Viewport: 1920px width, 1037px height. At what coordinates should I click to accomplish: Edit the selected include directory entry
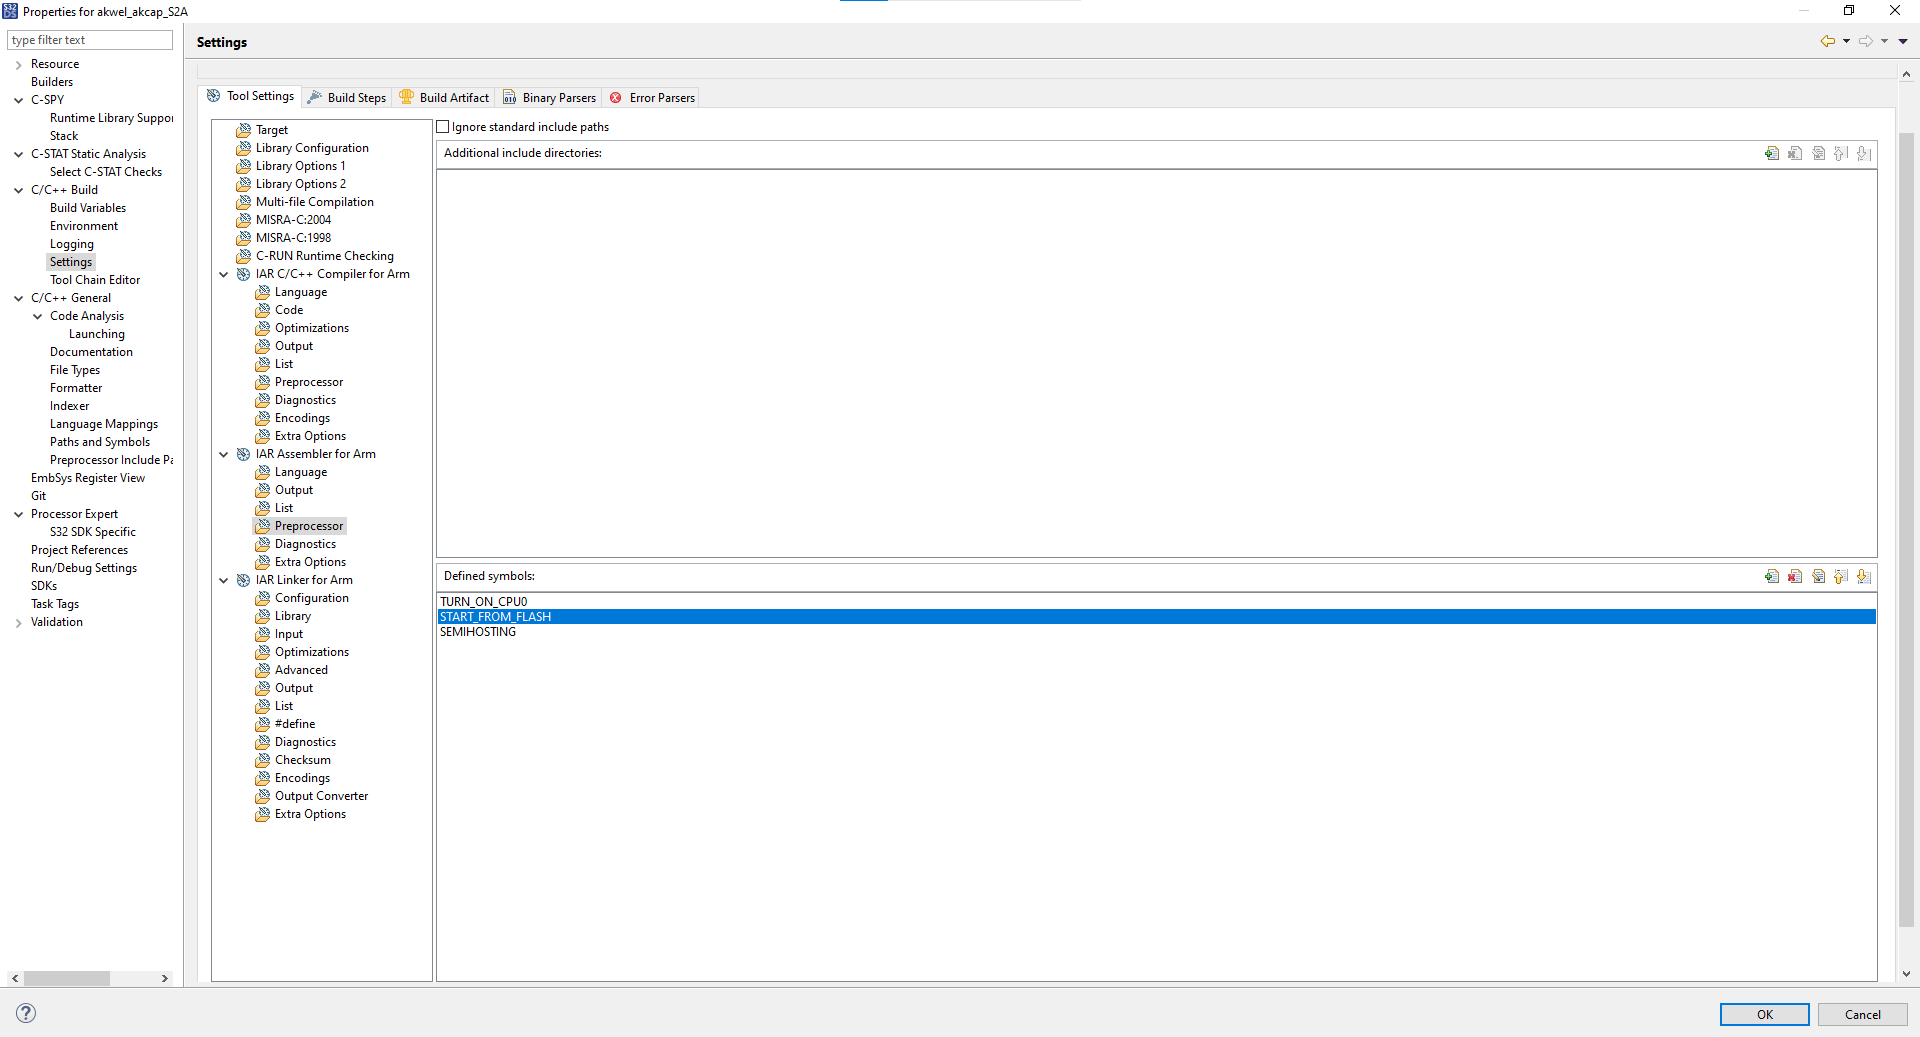1819,153
